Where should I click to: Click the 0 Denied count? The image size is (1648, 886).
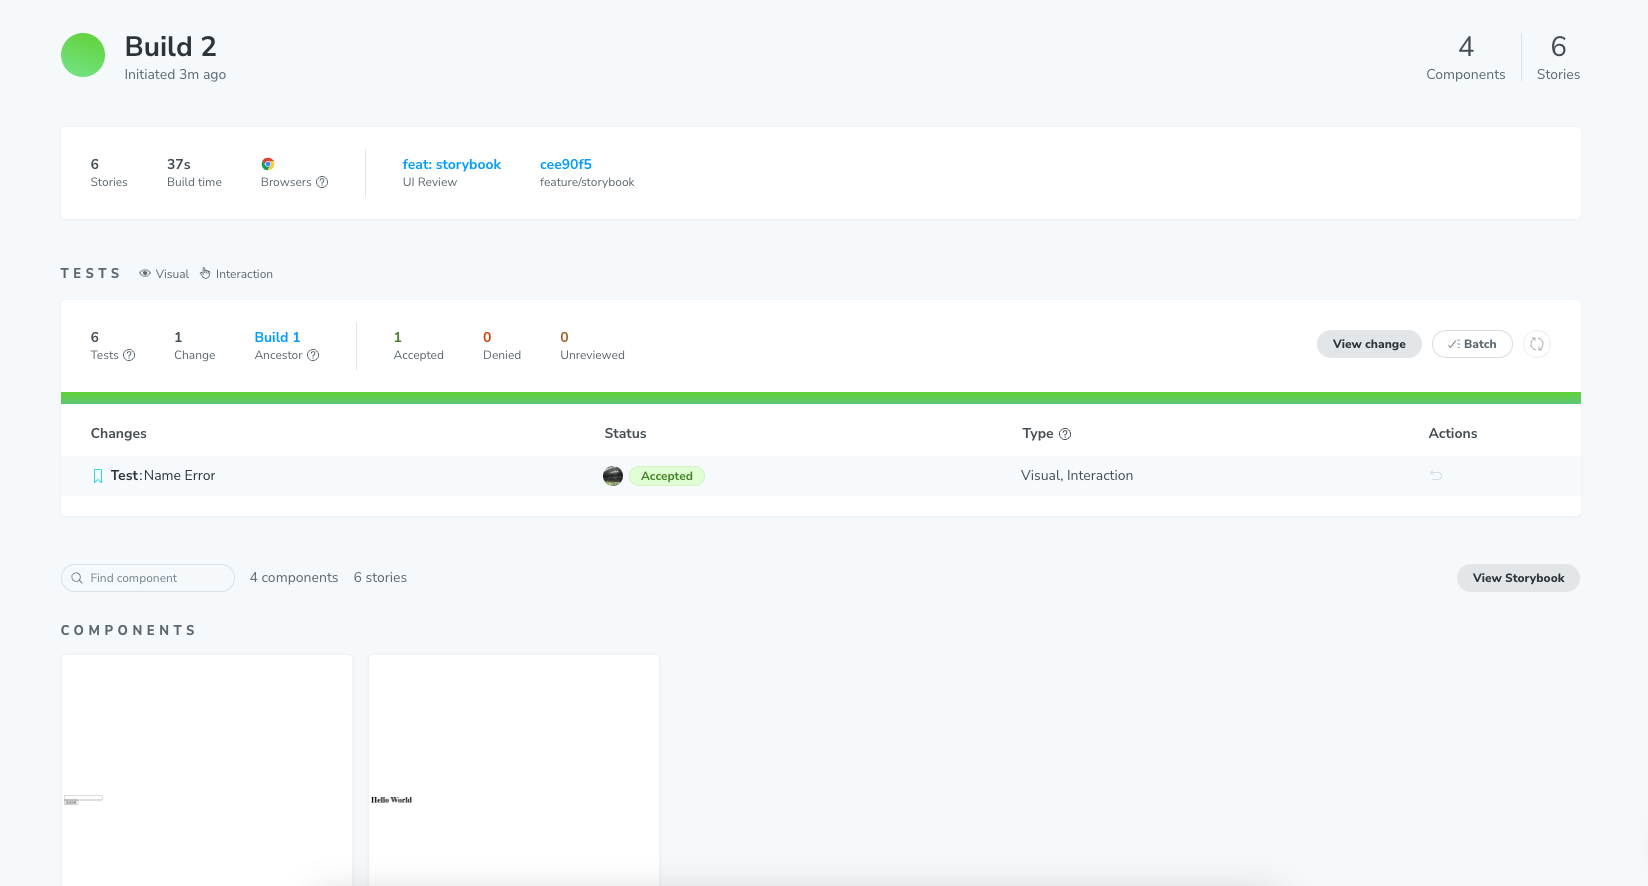[502, 345]
